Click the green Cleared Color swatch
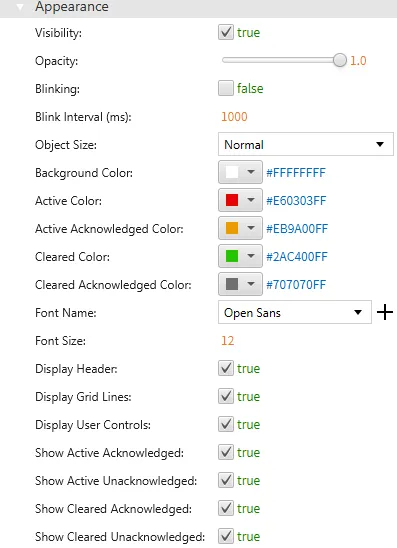Image resolution: width=397 pixels, height=548 pixels. click(232, 256)
